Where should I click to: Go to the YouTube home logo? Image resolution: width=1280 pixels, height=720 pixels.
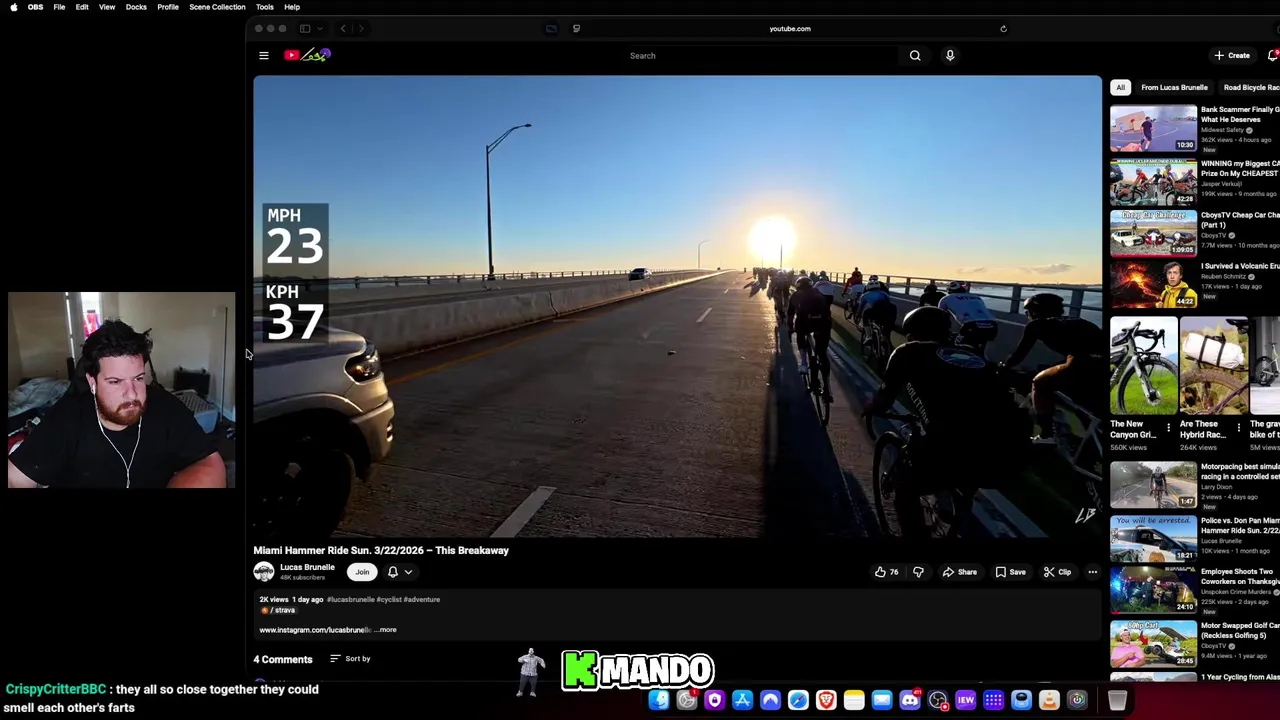coord(307,55)
